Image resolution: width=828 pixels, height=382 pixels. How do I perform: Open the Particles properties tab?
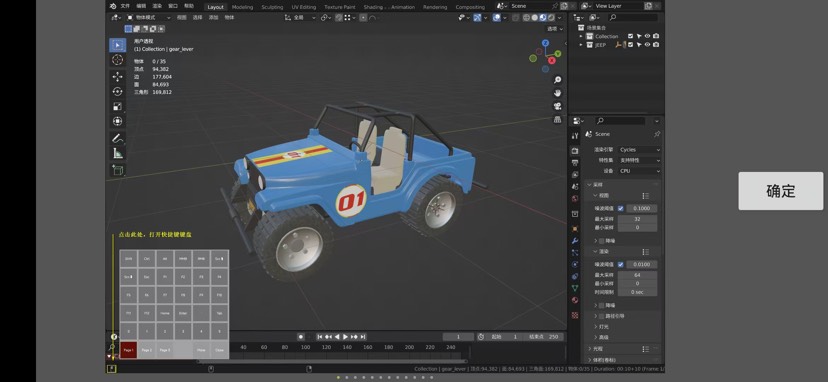(x=575, y=253)
